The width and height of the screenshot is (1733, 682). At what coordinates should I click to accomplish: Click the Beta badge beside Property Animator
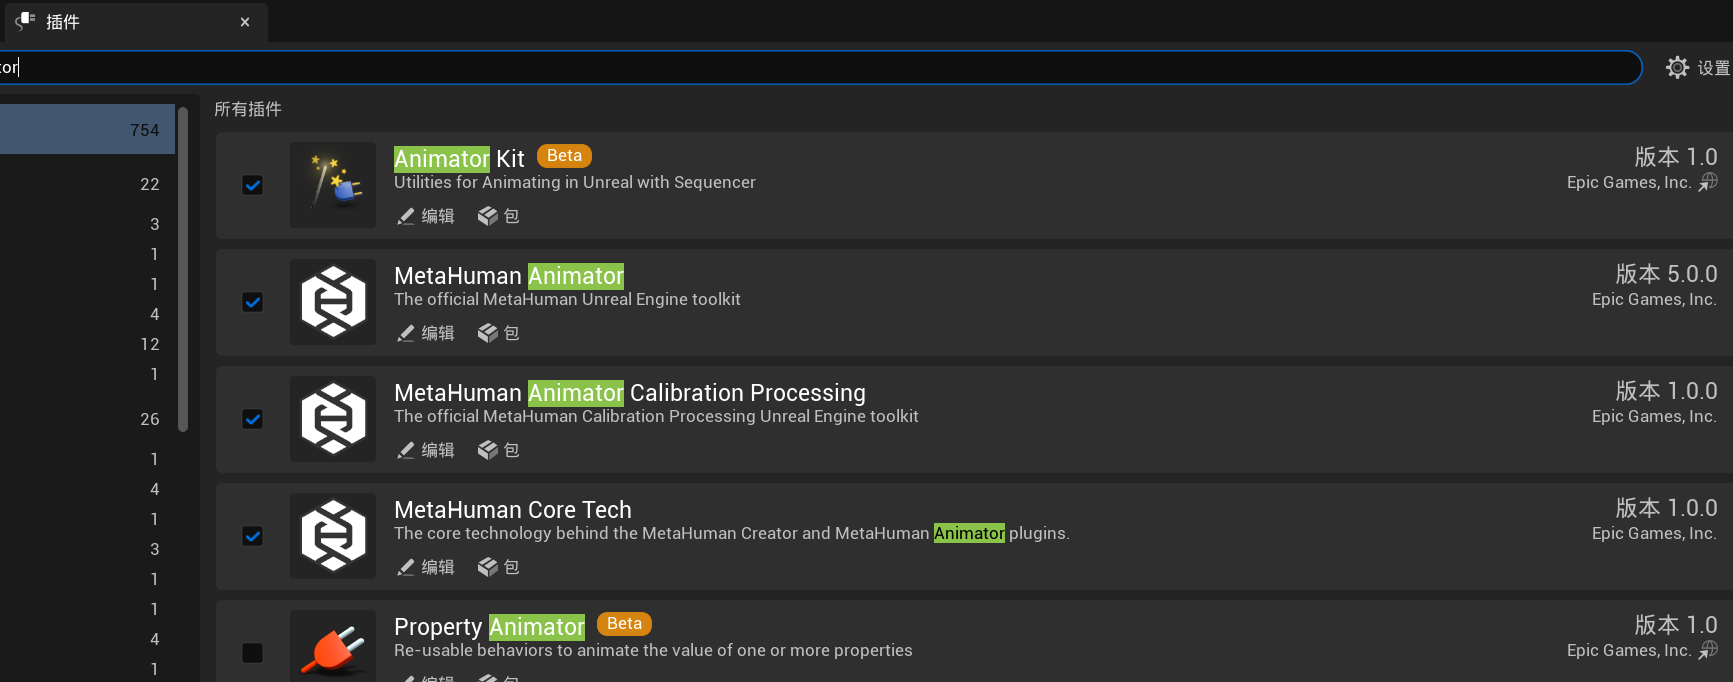624,624
